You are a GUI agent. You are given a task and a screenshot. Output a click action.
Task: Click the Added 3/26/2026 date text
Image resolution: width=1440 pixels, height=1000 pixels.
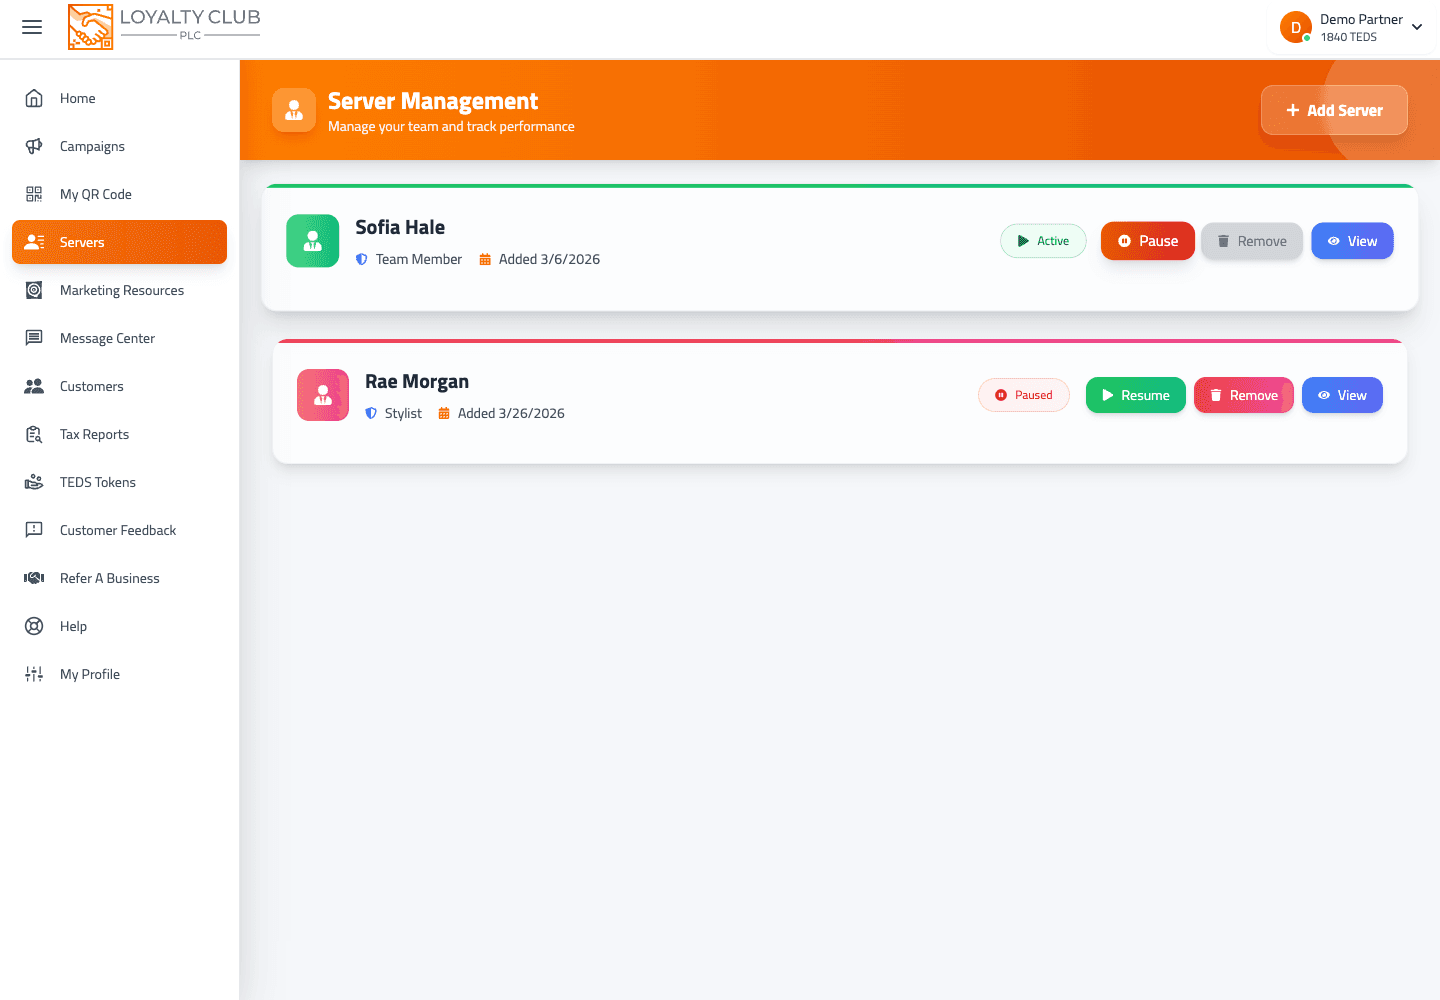[511, 413]
